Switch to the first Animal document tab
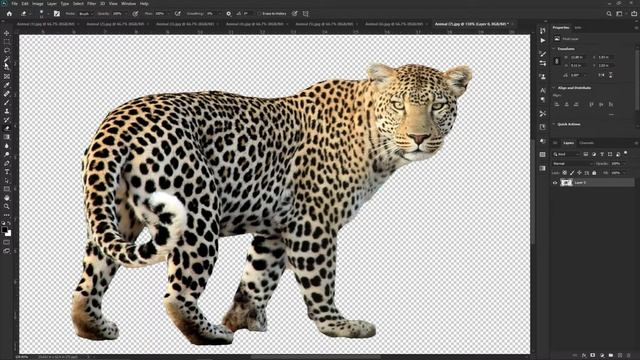The height and width of the screenshot is (360, 640). tap(46, 24)
